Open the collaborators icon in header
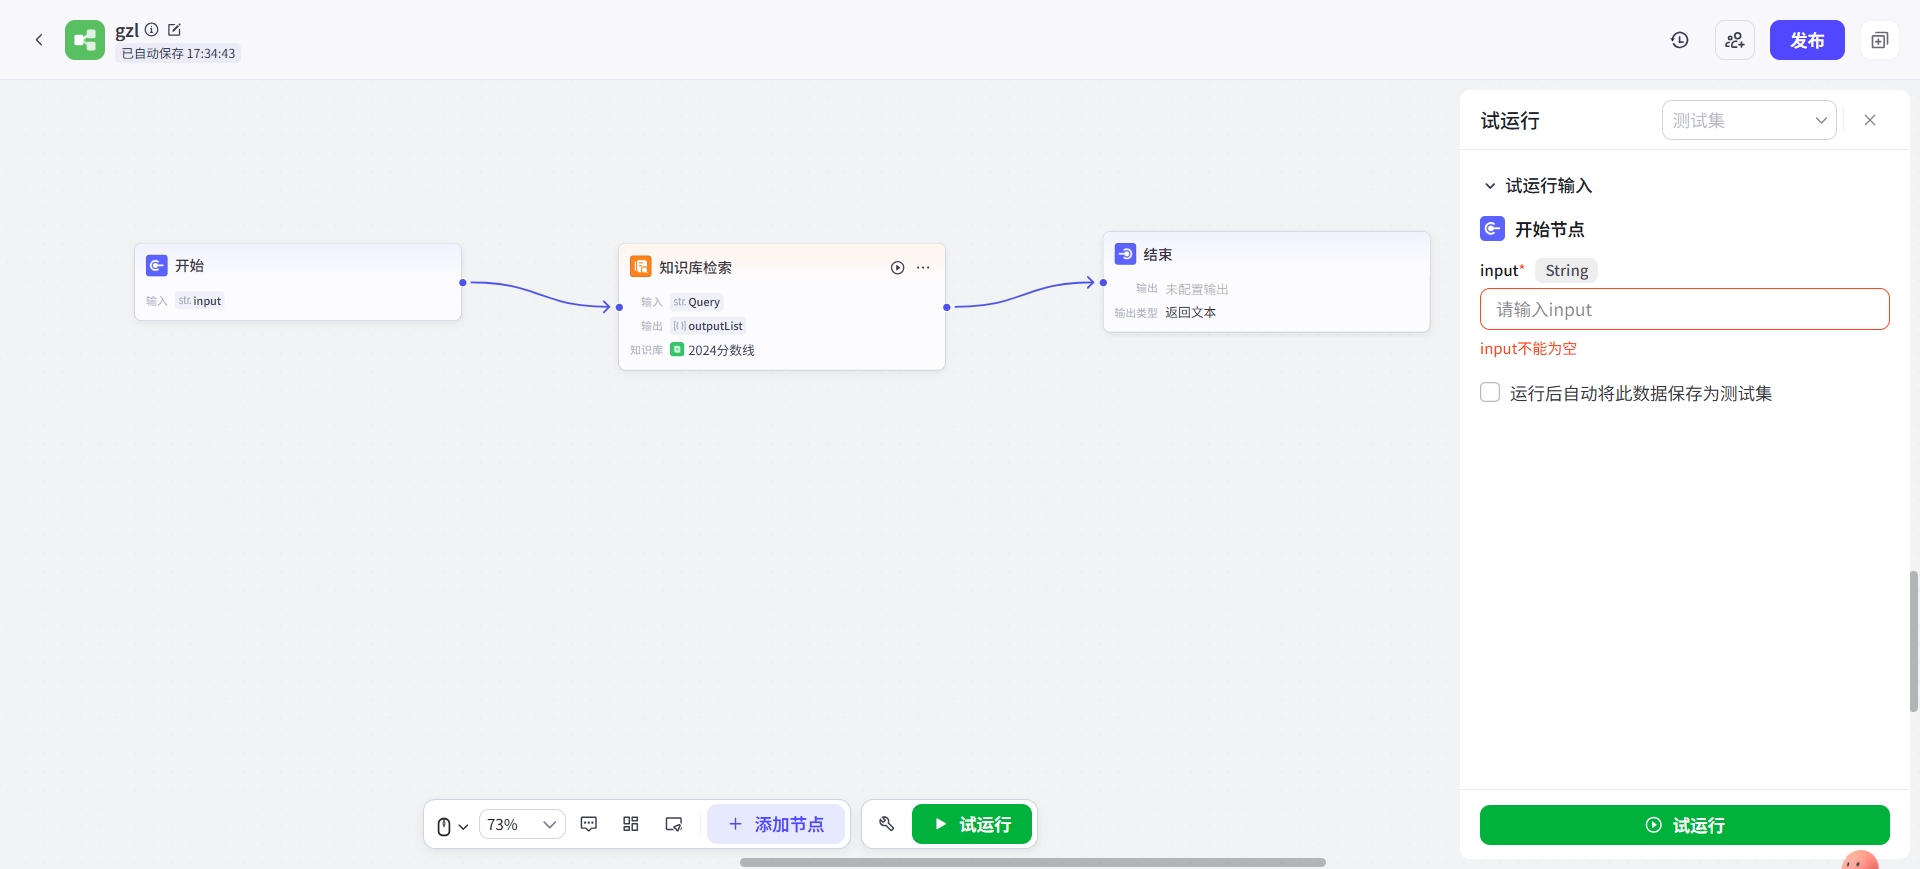This screenshot has width=1920, height=869. pos(1735,40)
